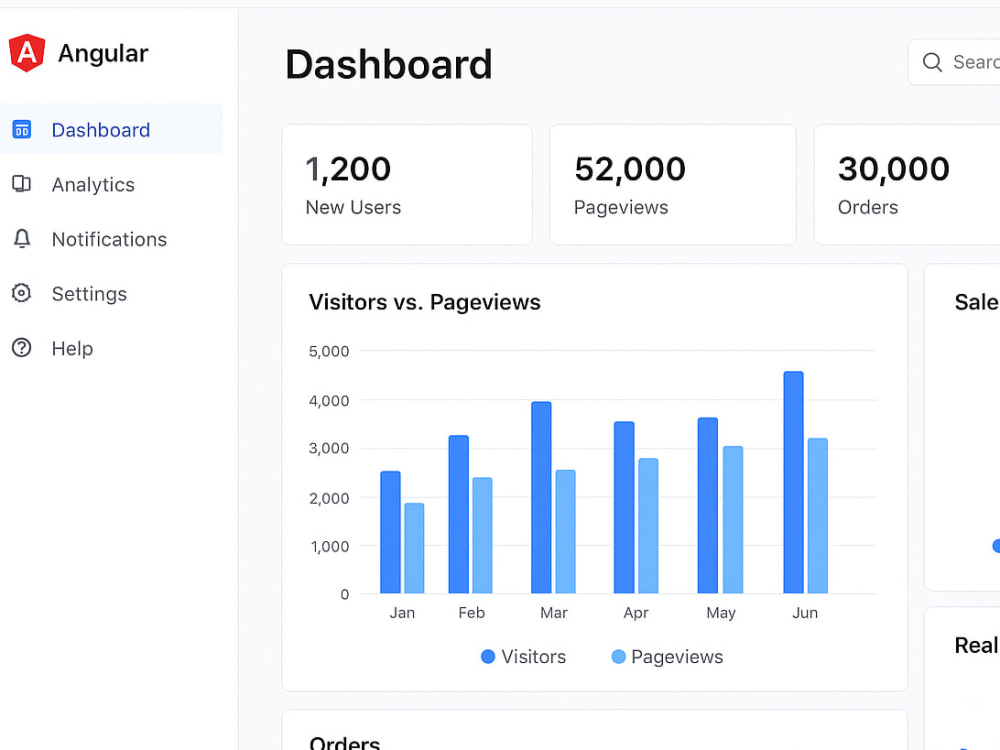Click the Mar Visitors bar
Image resolution: width=1000 pixels, height=750 pixels.
541,497
